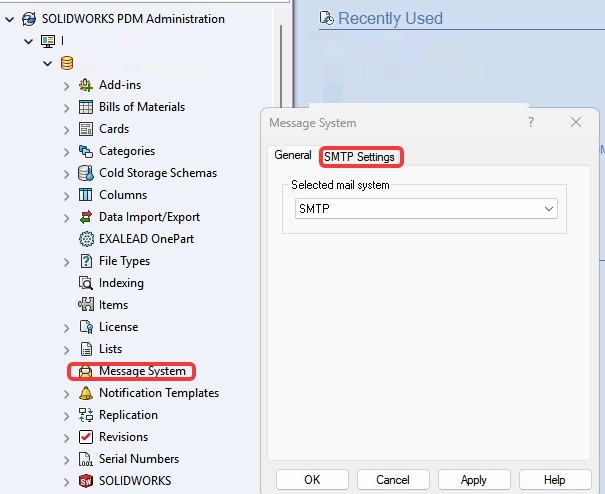The image size is (605, 494).
Task: Open the Selected mail system dropdown
Action: pos(426,208)
